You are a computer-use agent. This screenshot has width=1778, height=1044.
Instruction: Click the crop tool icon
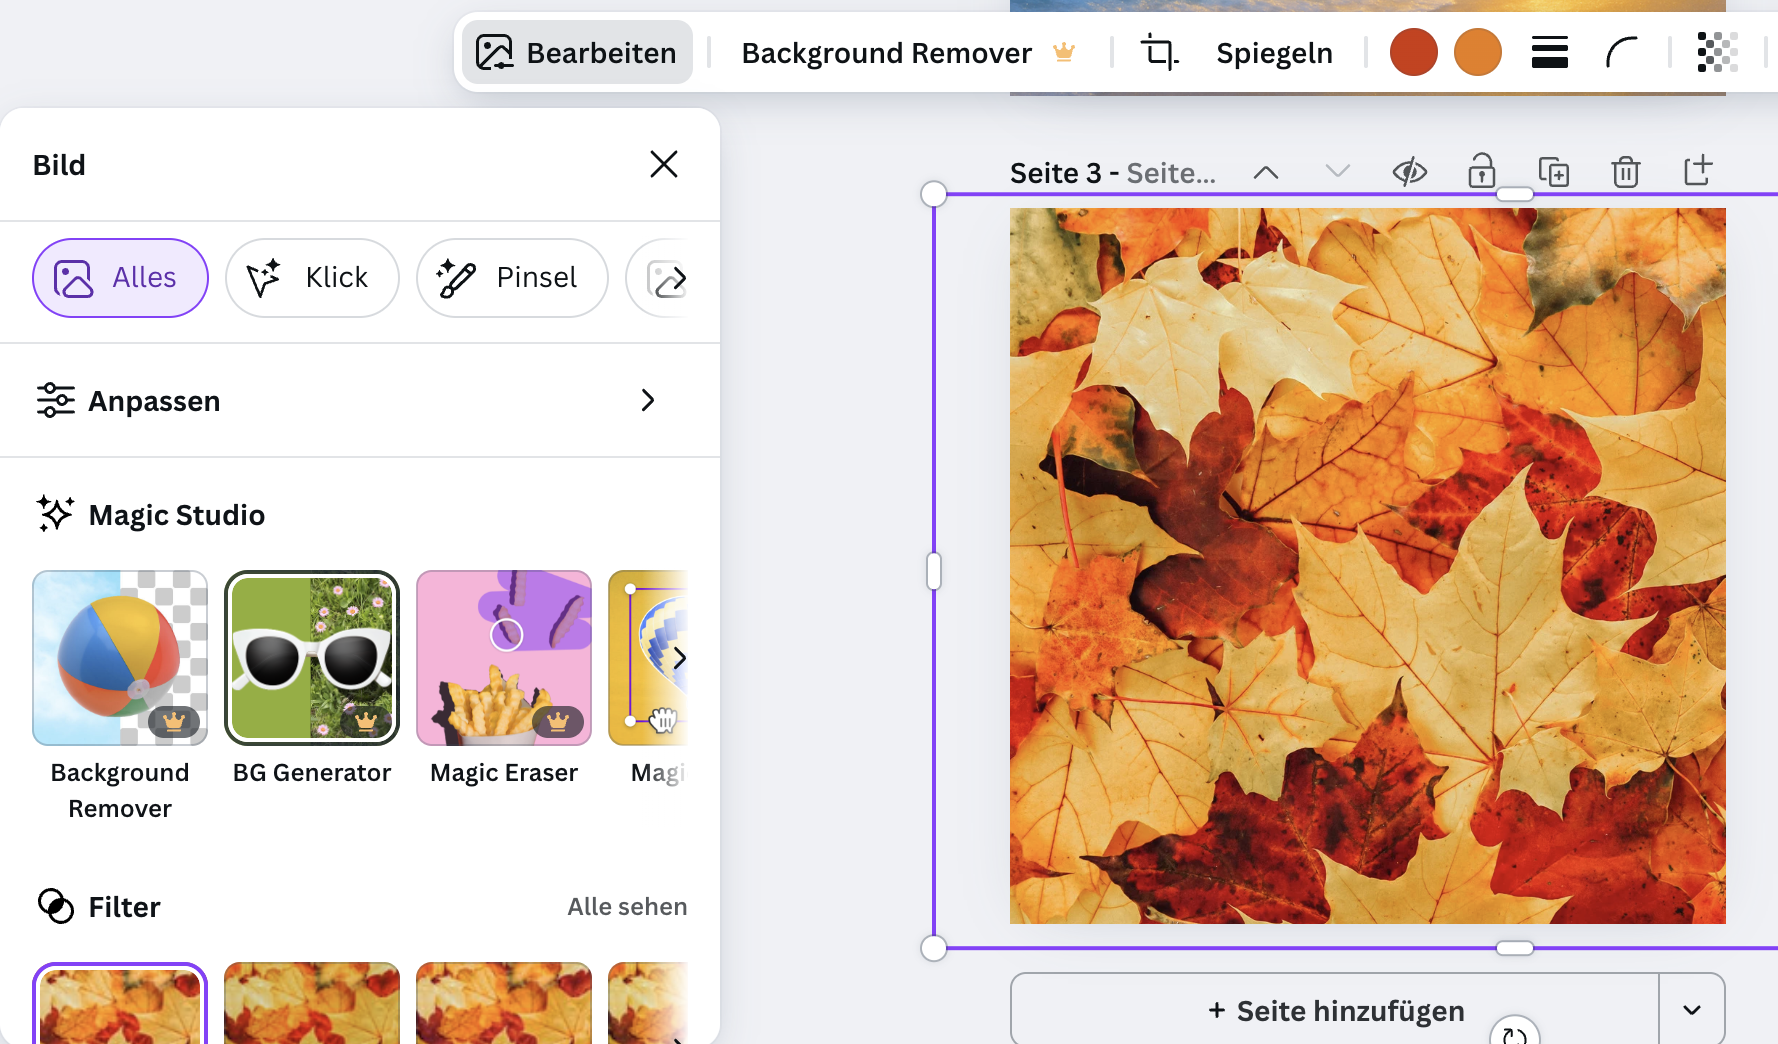(x=1159, y=52)
